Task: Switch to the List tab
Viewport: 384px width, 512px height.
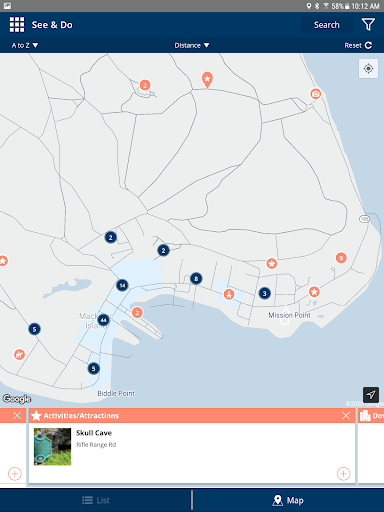Action: click(x=96, y=500)
